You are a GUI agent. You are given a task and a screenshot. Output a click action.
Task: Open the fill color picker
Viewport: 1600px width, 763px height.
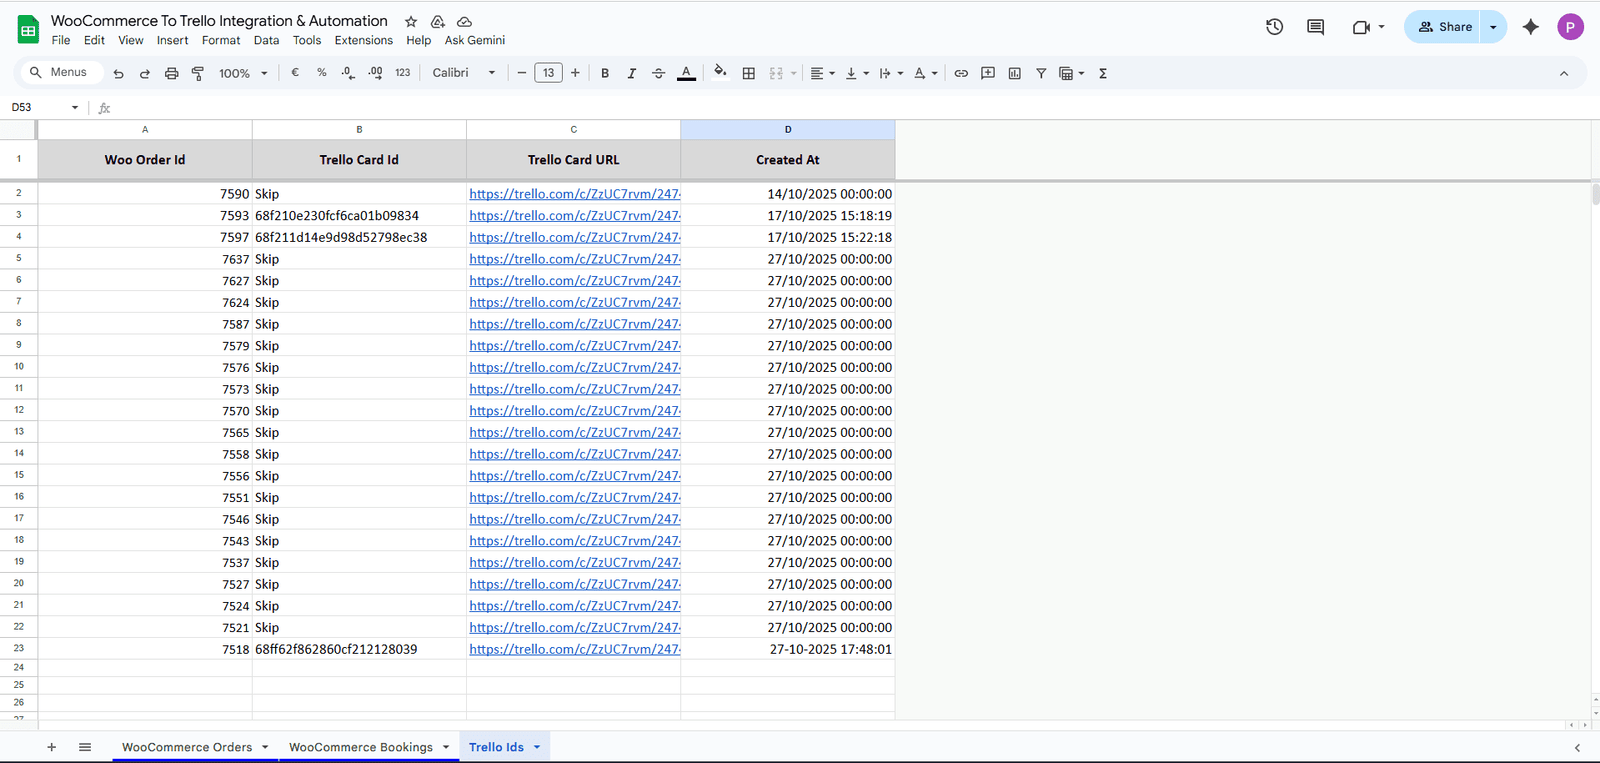[x=720, y=72]
